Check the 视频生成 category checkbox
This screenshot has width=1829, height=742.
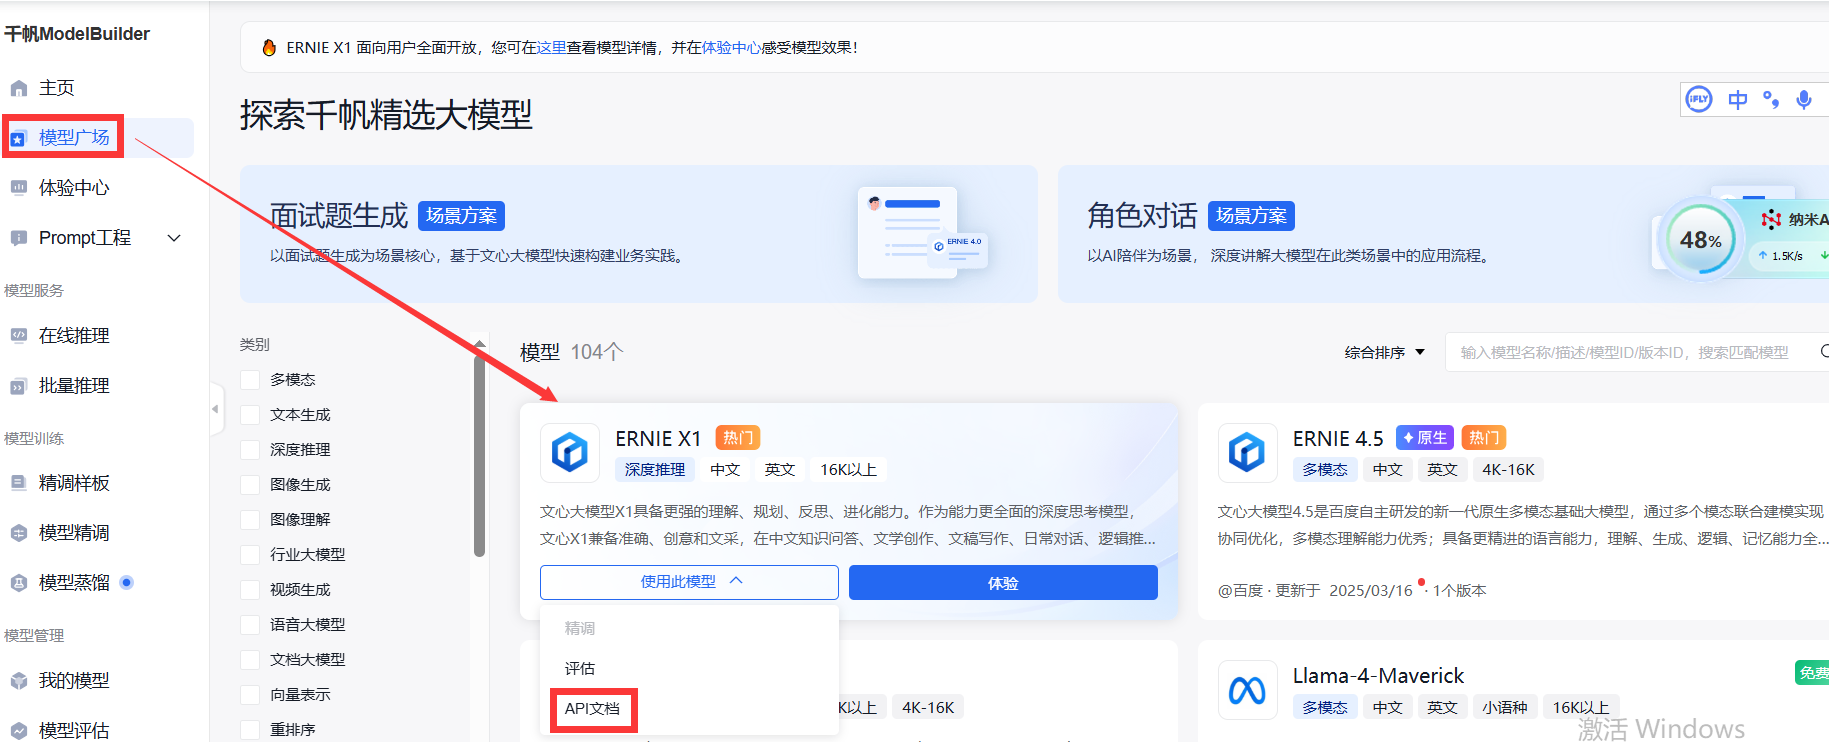[250, 589]
